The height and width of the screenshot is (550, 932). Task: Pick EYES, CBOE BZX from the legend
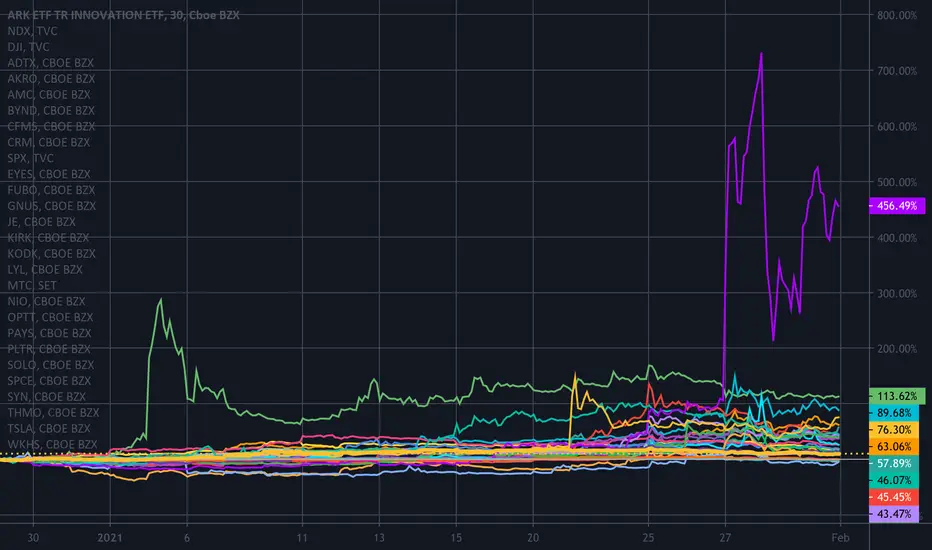pos(49,174)
